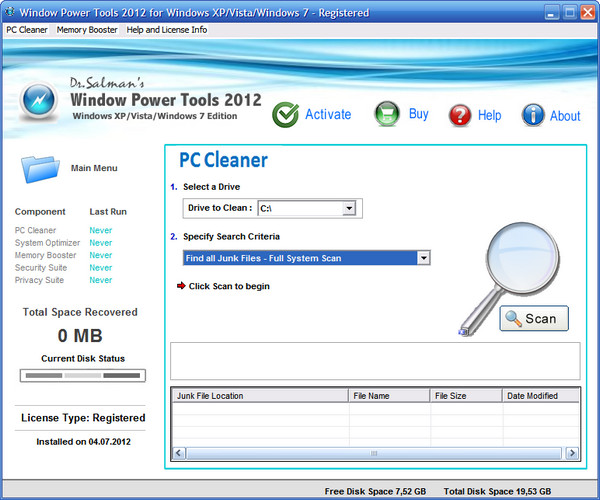Click the horizontal scrollbar right arrow
This screenshot has width=600, height=500.
573,453
